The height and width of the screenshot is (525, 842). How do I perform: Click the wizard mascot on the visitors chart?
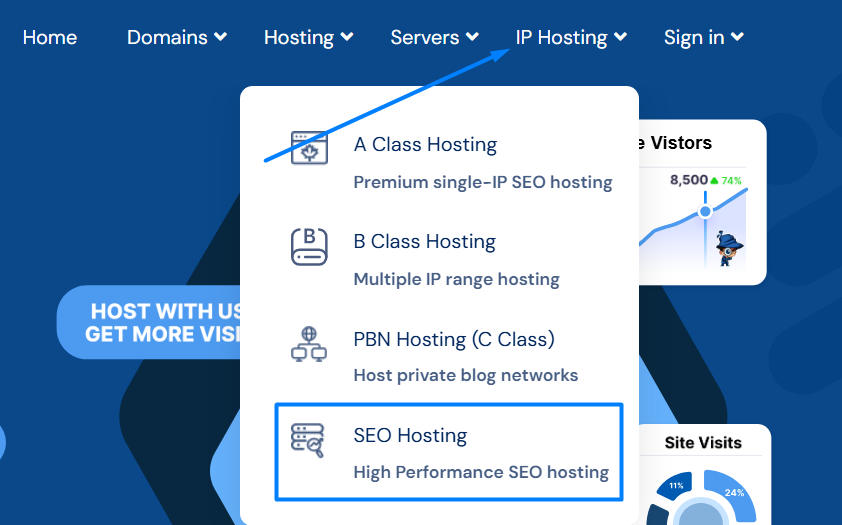729,249
